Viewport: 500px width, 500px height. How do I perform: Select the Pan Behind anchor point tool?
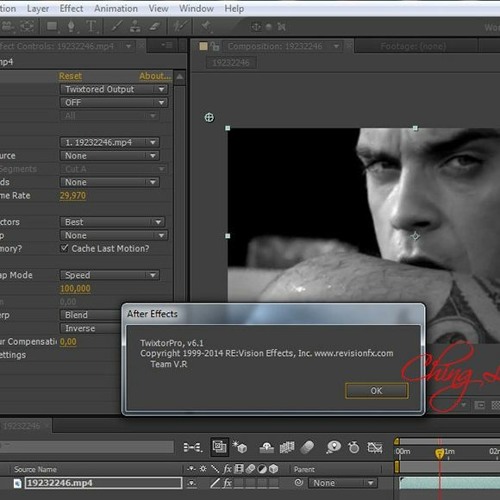pos(27,26)
